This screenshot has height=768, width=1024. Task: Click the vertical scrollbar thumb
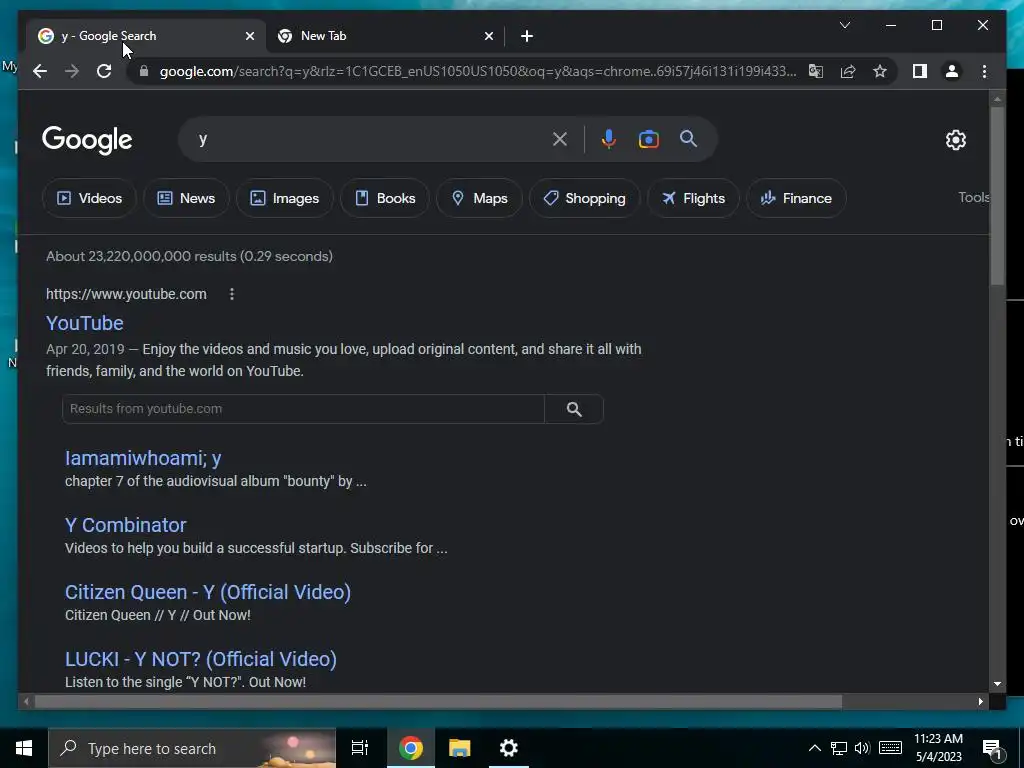(997, 195)
